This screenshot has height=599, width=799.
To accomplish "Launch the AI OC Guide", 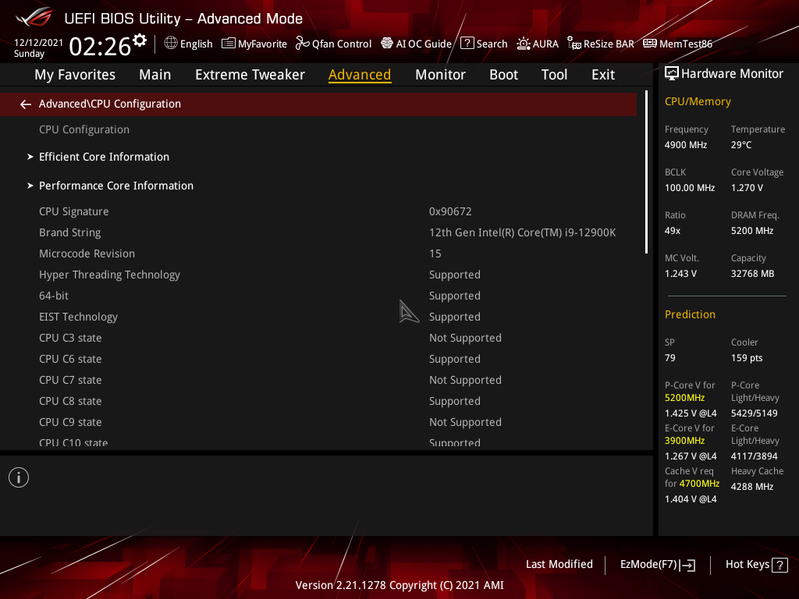I will tap(416, 44).
